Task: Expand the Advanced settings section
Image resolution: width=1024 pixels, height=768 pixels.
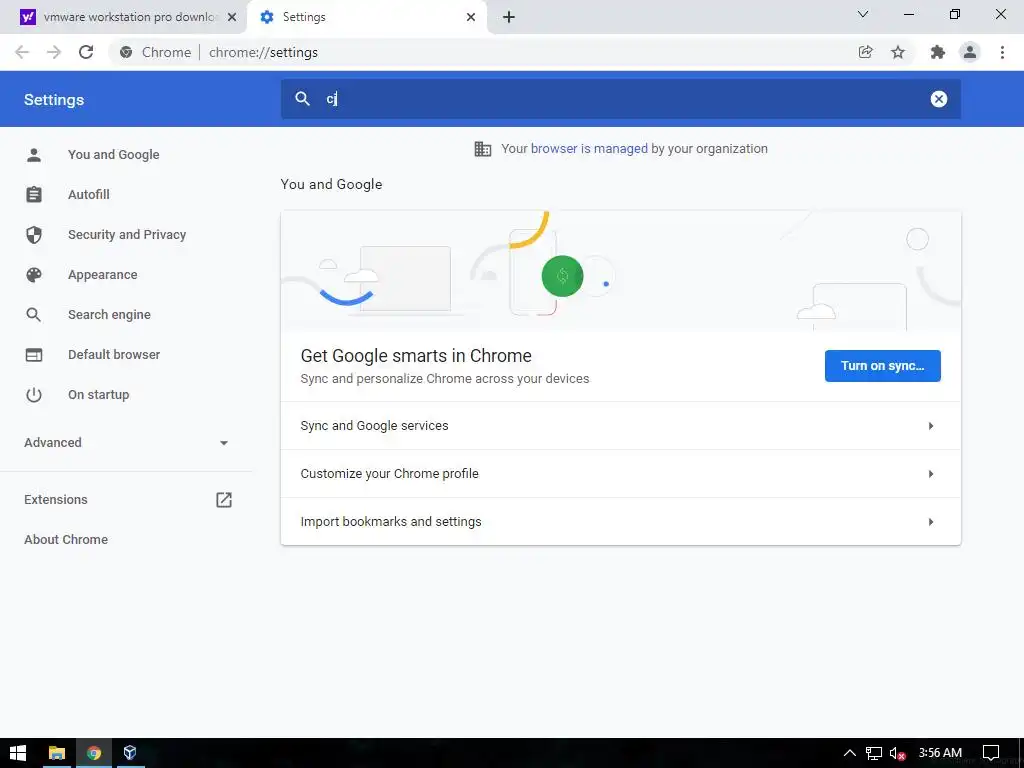Action: click(x=126, y=443)
